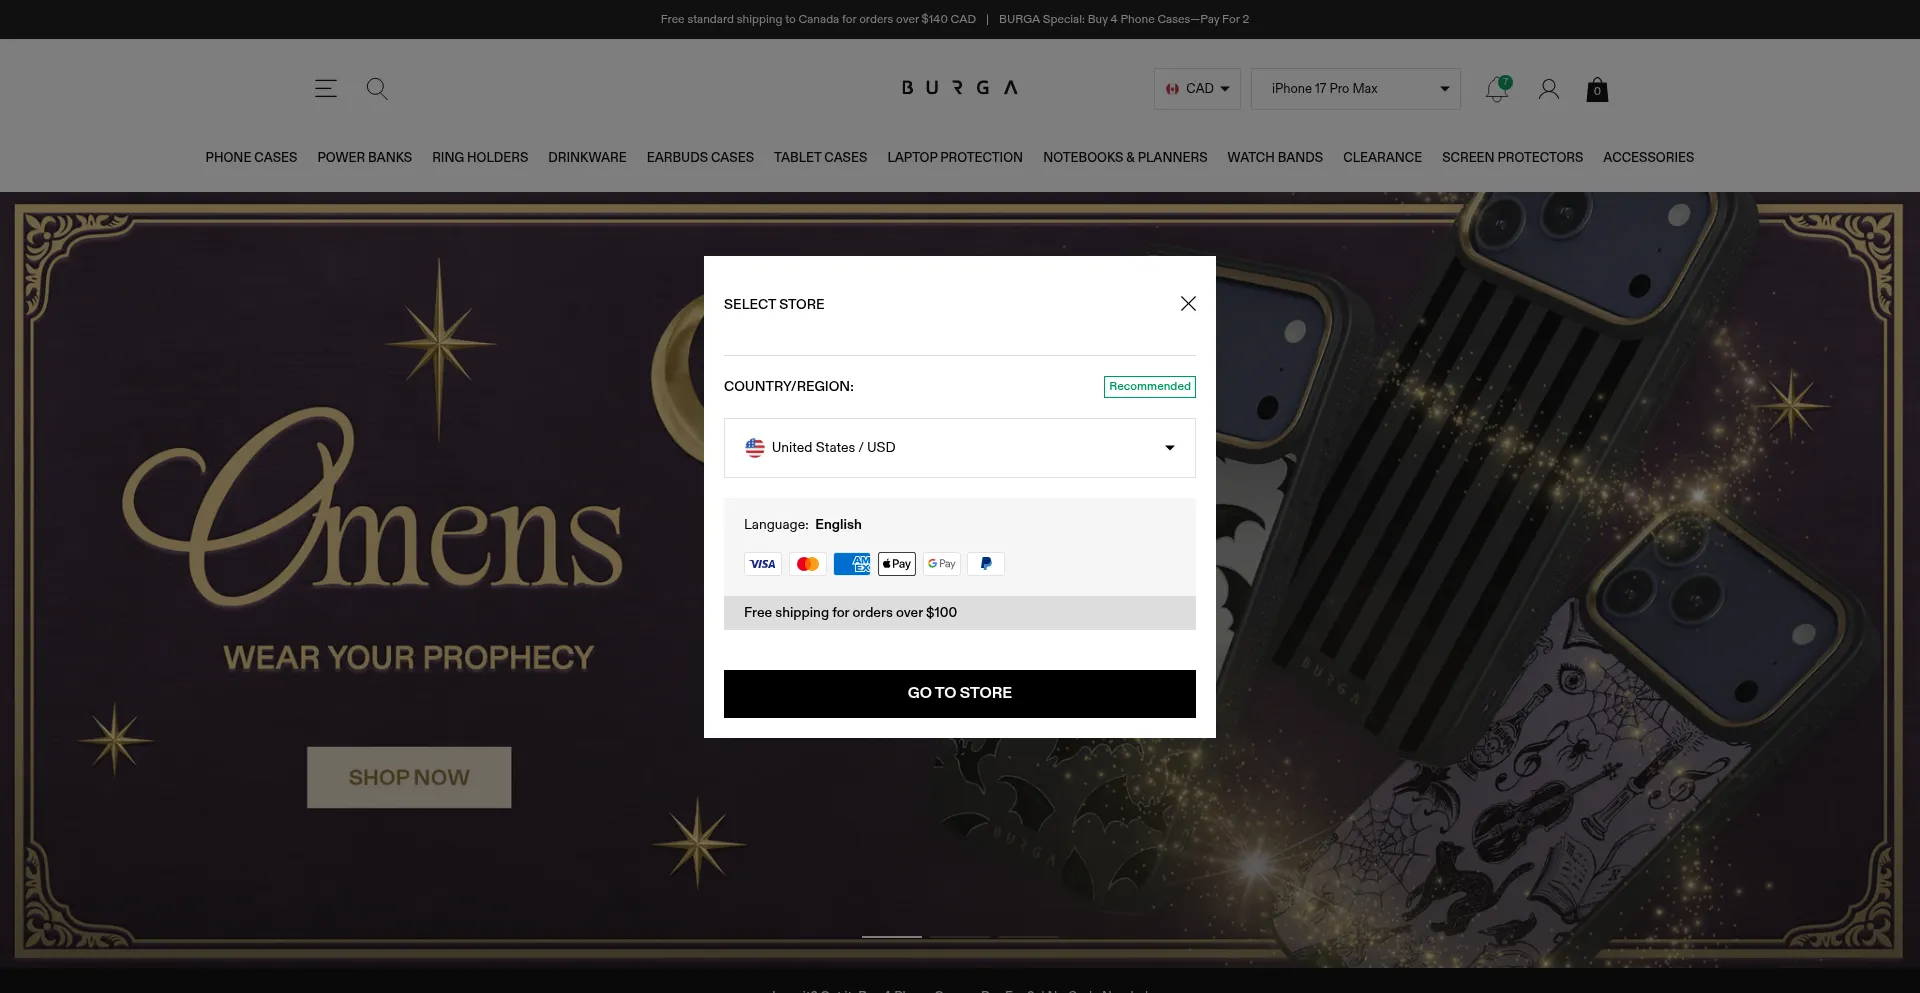Open the Phone Cases menu
The width and height of the screenshot is (1920, 993).
[x=251, y=158]
